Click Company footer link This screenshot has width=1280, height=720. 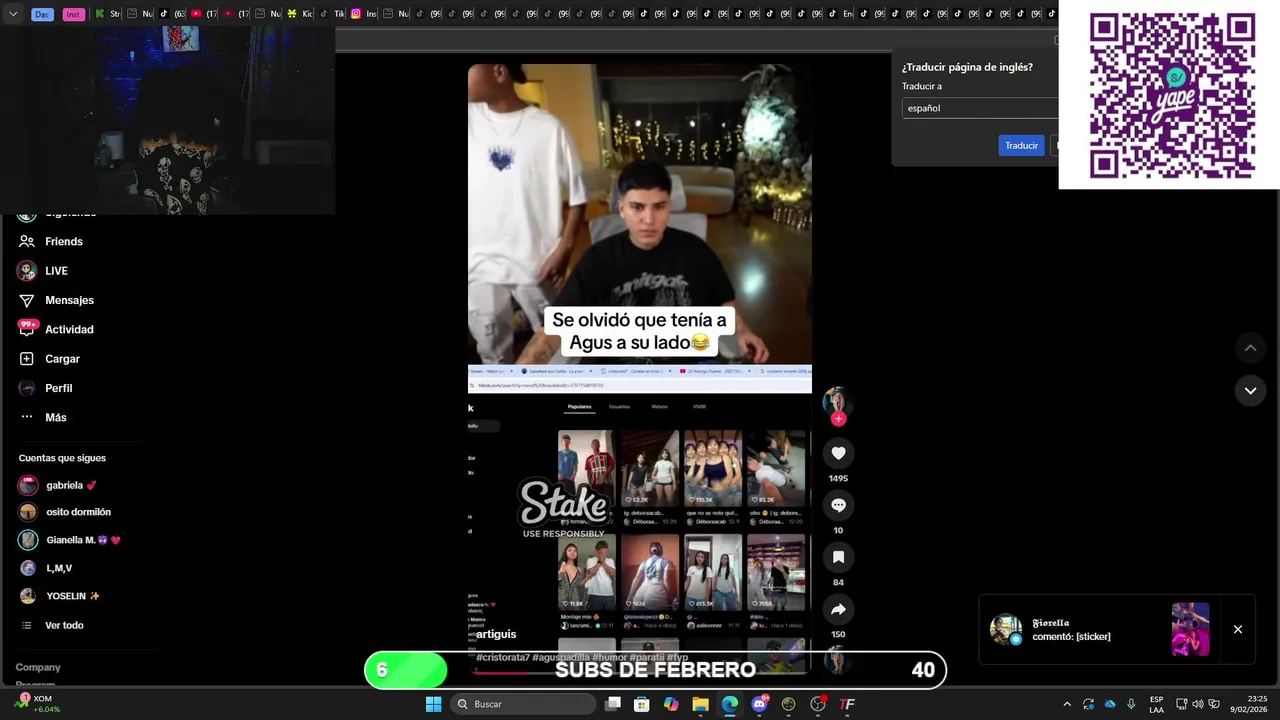(38, 667)
